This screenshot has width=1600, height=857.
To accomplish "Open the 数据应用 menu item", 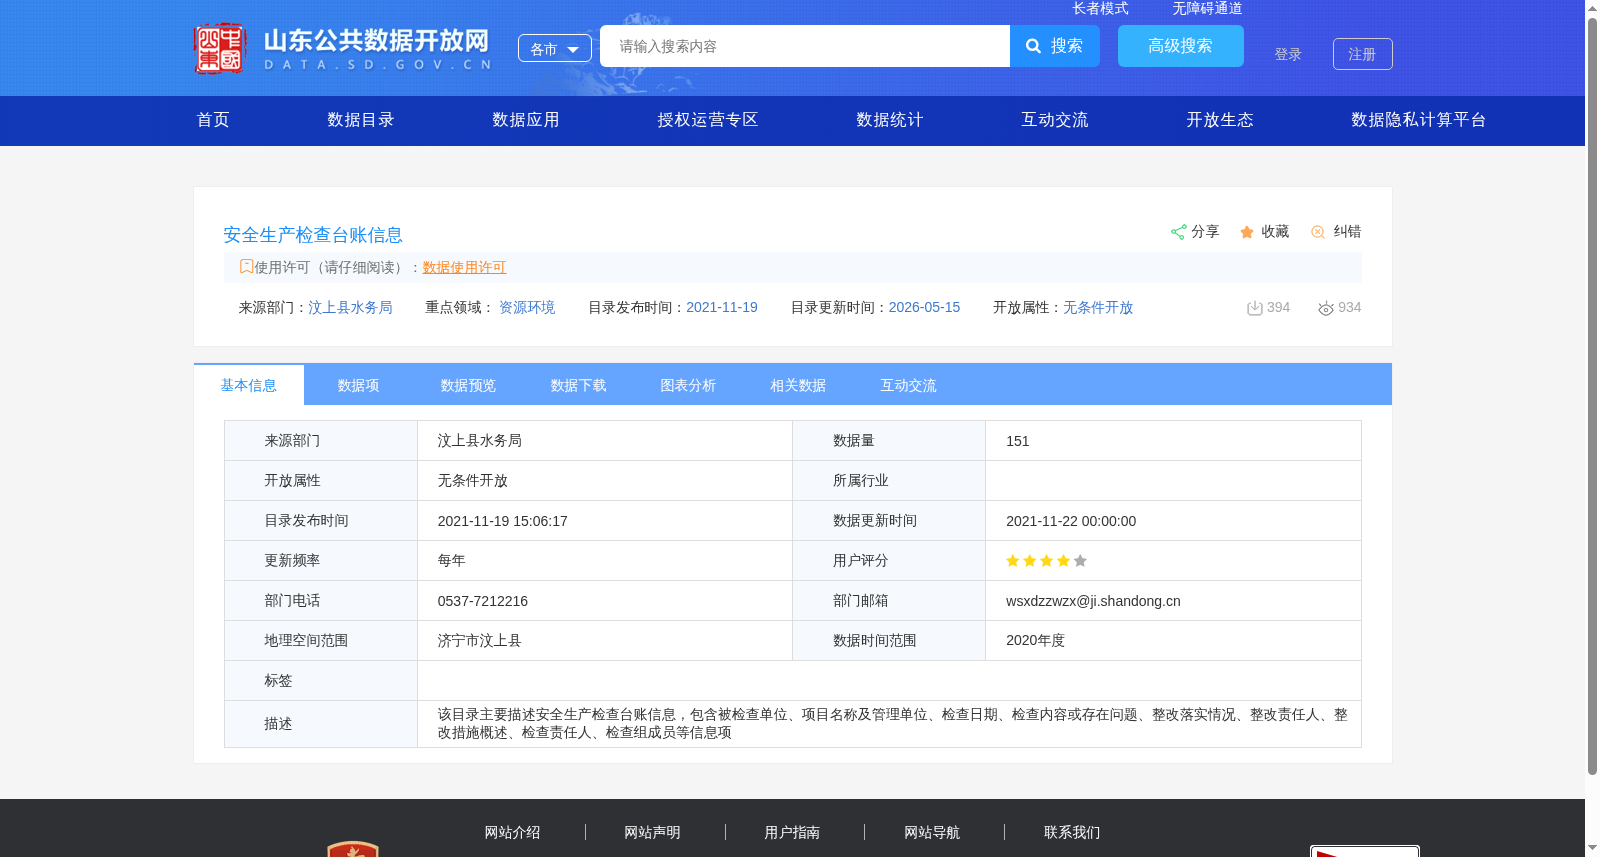I will point(526,120).
